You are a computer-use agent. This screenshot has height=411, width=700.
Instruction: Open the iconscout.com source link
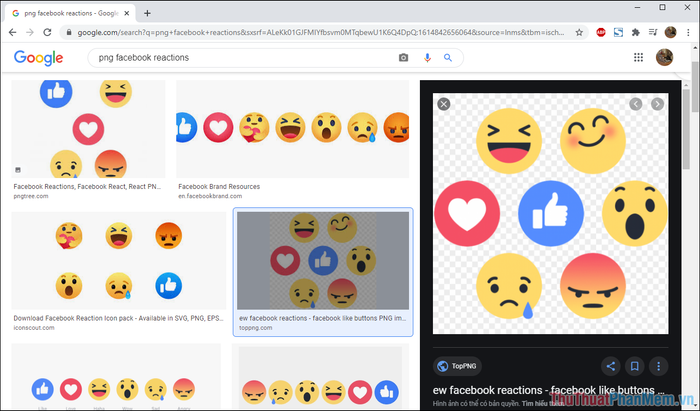click(34, 328)
